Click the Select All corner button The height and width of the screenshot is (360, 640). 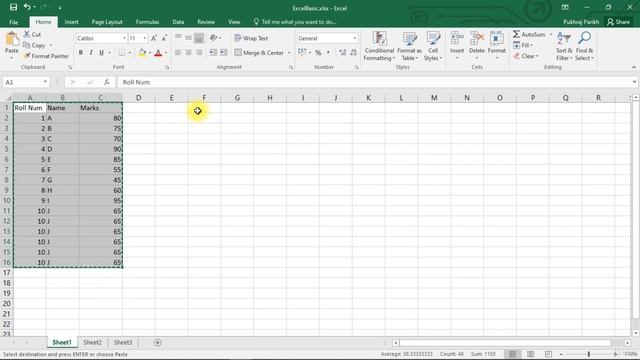[x=7, y=98]
